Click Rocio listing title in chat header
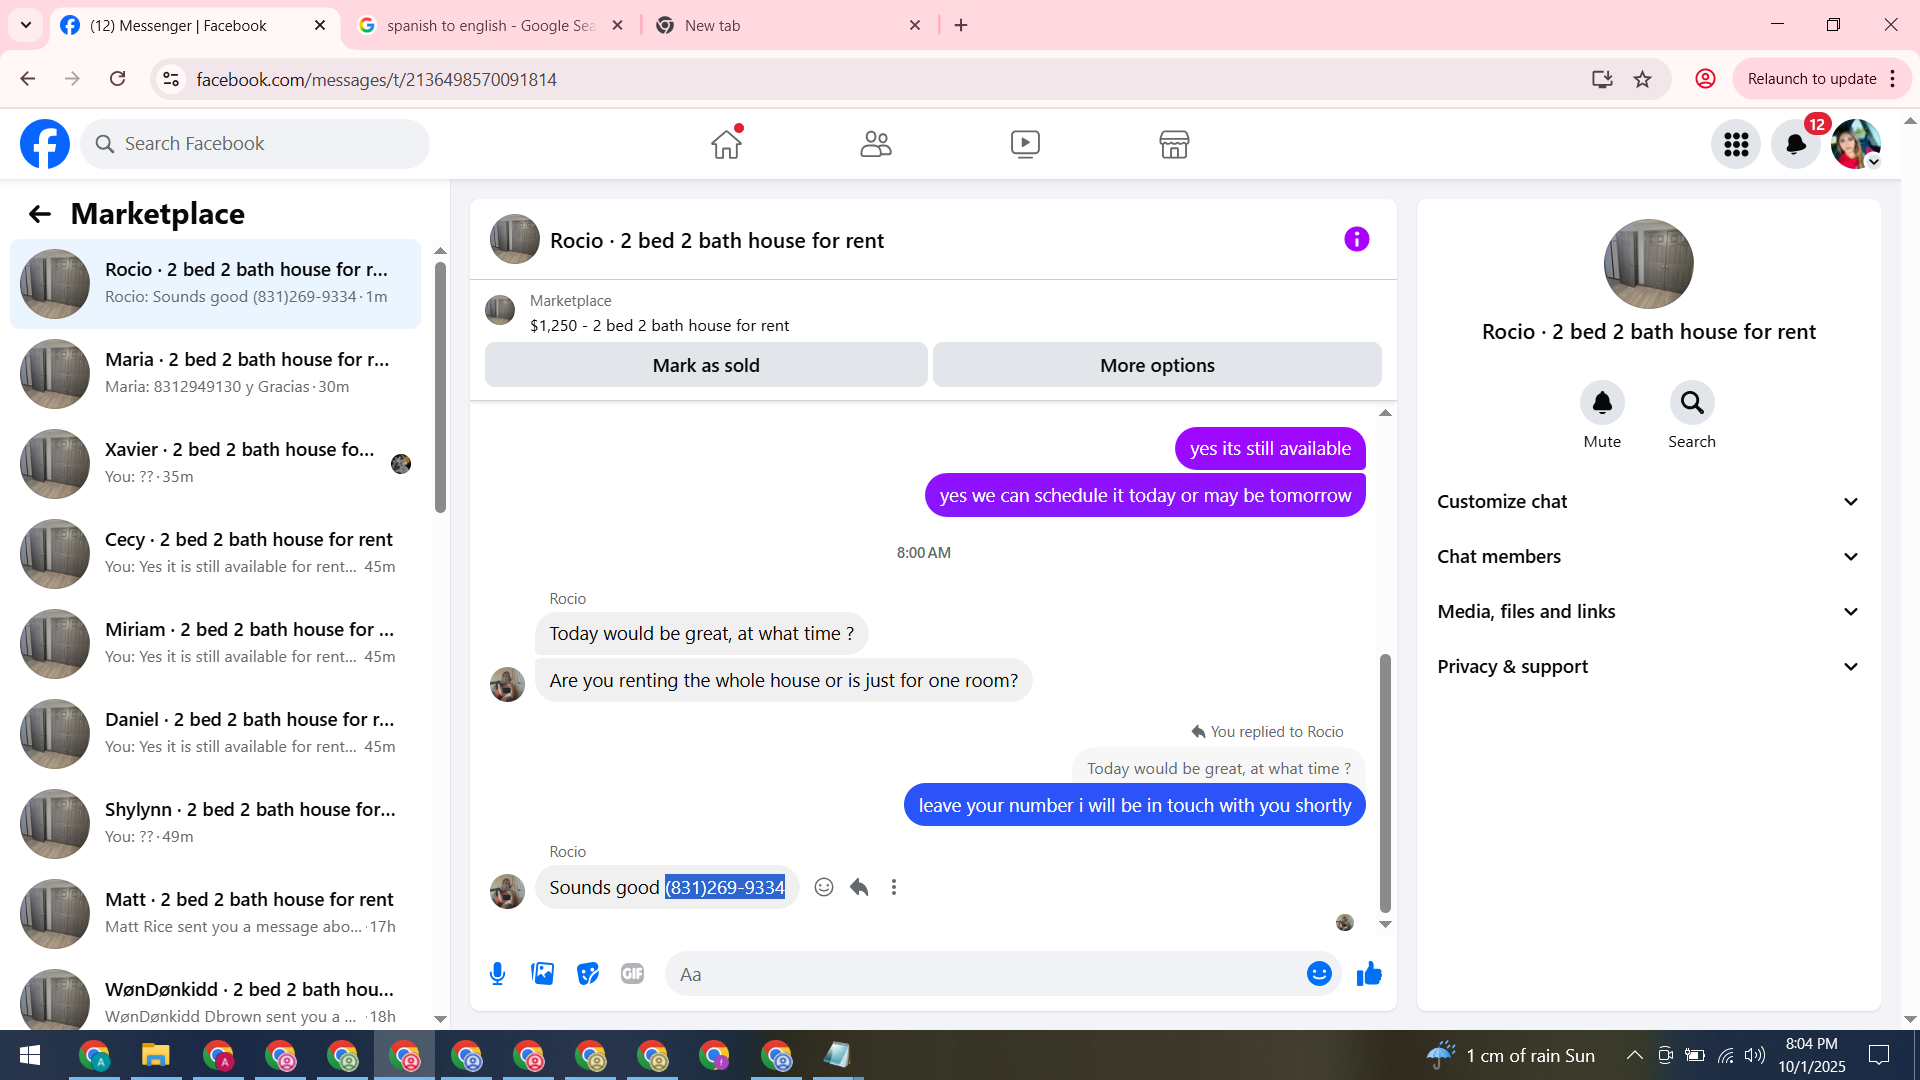Viewport: 1920px width, 1080px height. [717, 241]
